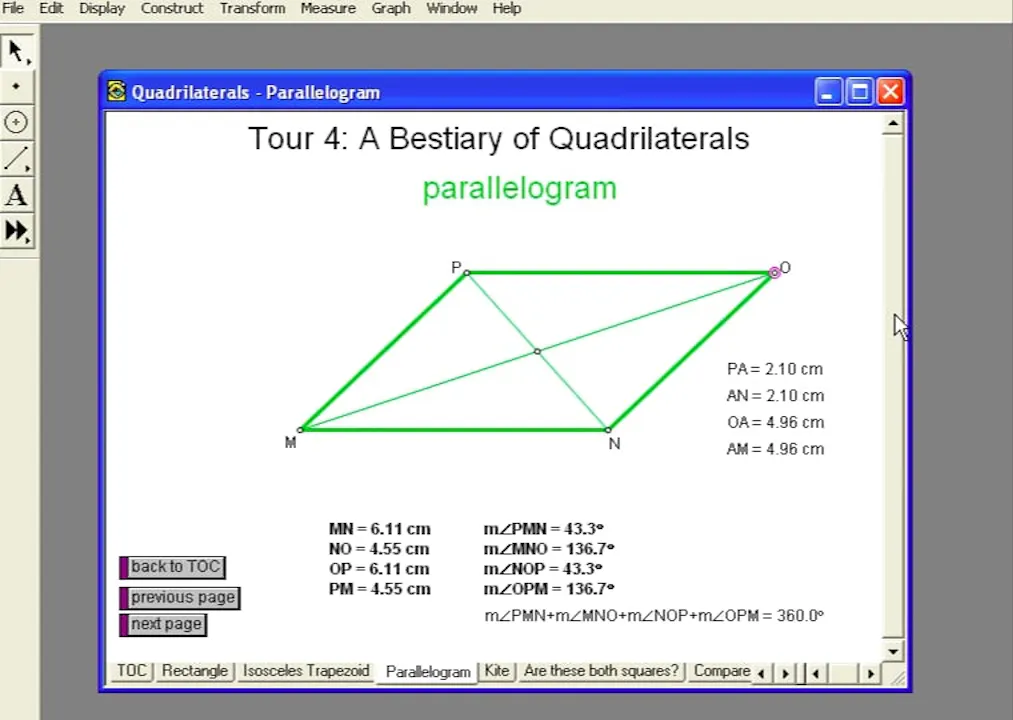This screenshot has height=720, width=1013.
Task: Select the PM = 4.55 cm measurement
Action: click(x=379, y=589)
